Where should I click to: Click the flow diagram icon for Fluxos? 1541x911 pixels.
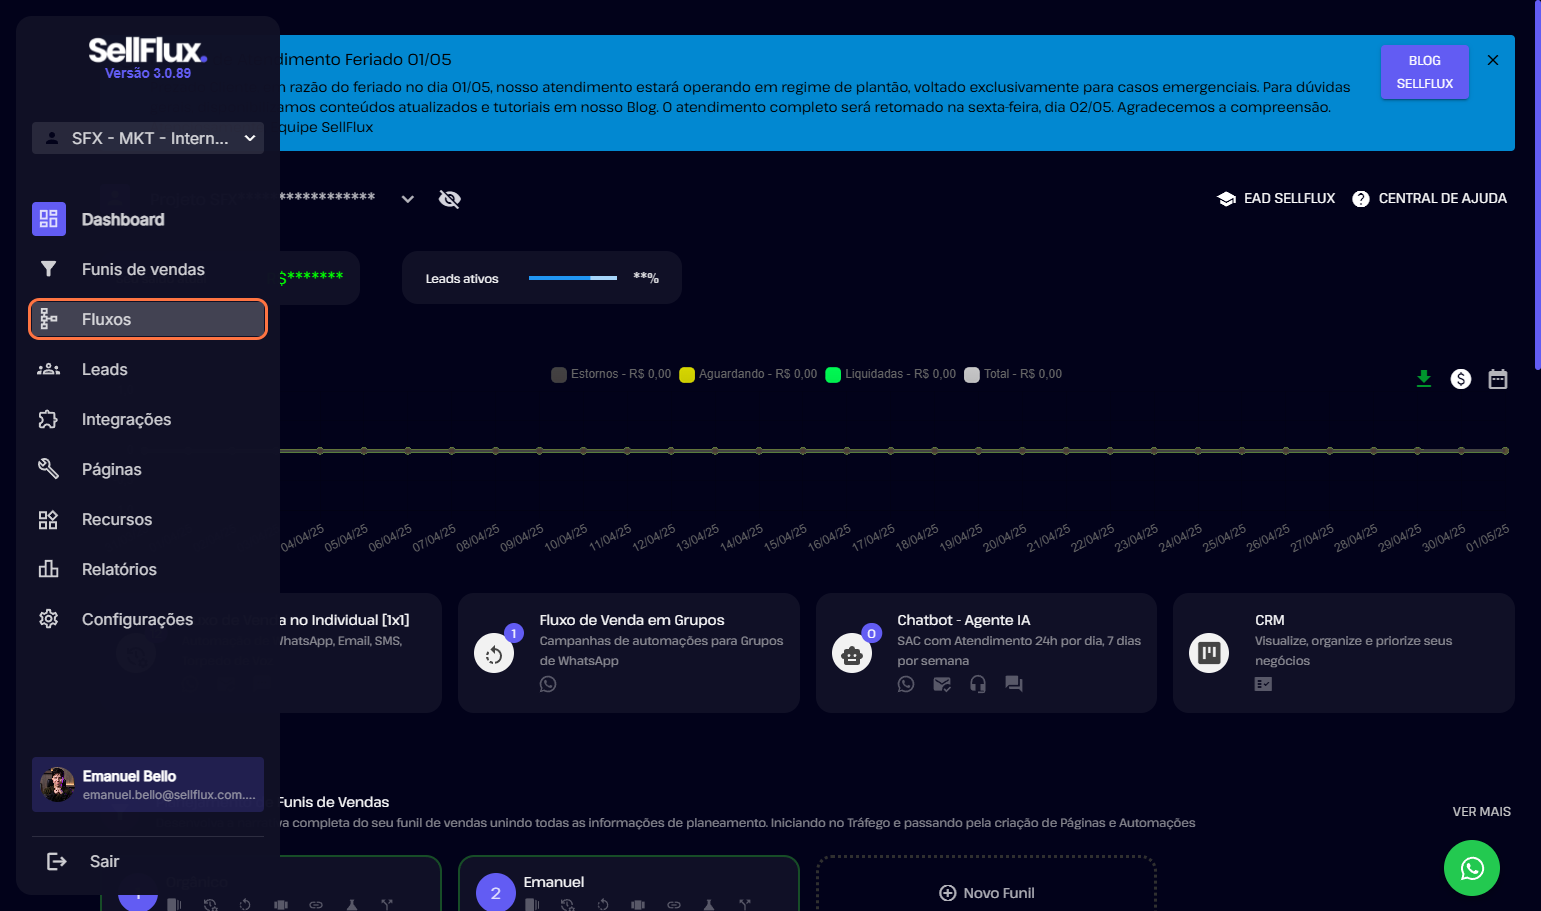coord(48,319)
